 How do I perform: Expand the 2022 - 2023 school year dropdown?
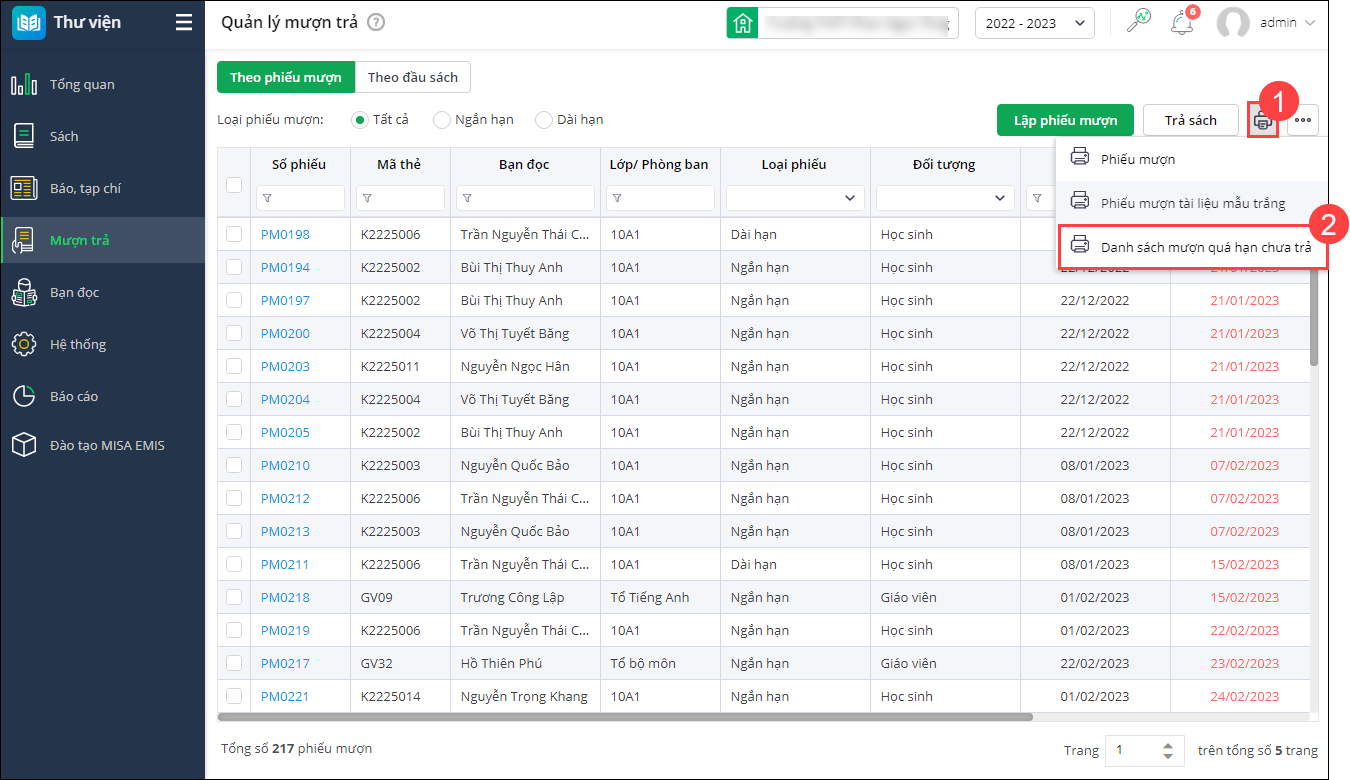[x=1034, y=23]
